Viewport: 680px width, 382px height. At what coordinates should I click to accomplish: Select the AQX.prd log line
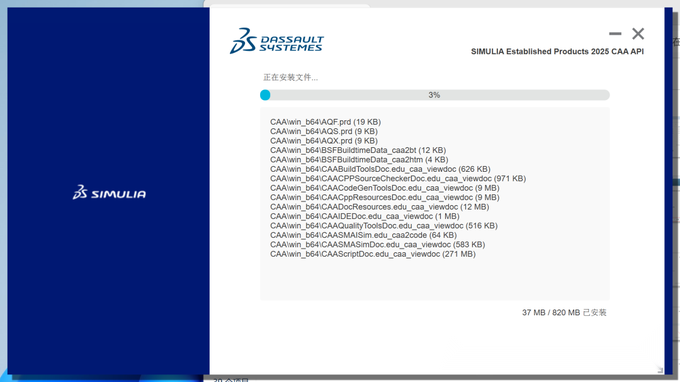click(324, 141)
